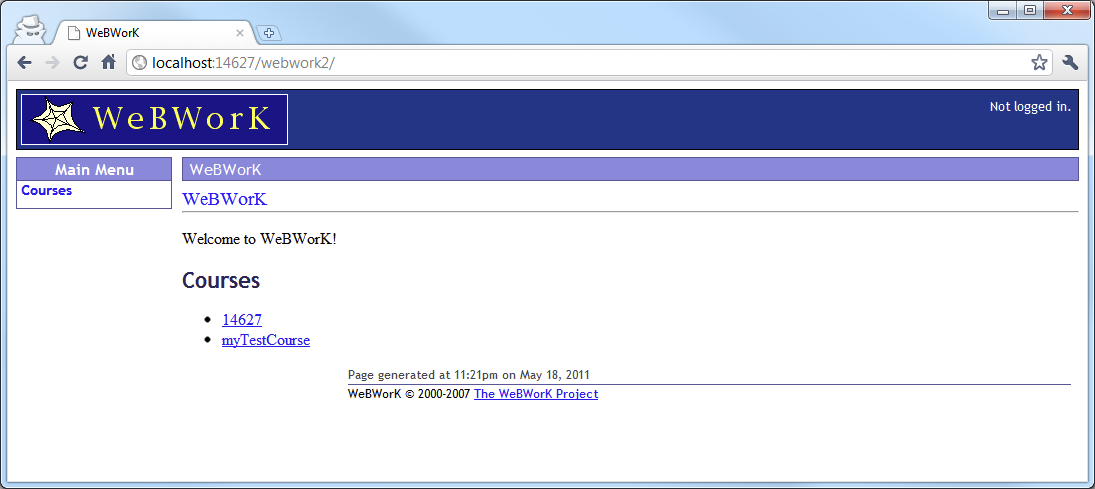Image resolution: width=1095 pixels, height=489 pixels.
Task: Reload the page with the refresh icon
Action: point(80,63)
